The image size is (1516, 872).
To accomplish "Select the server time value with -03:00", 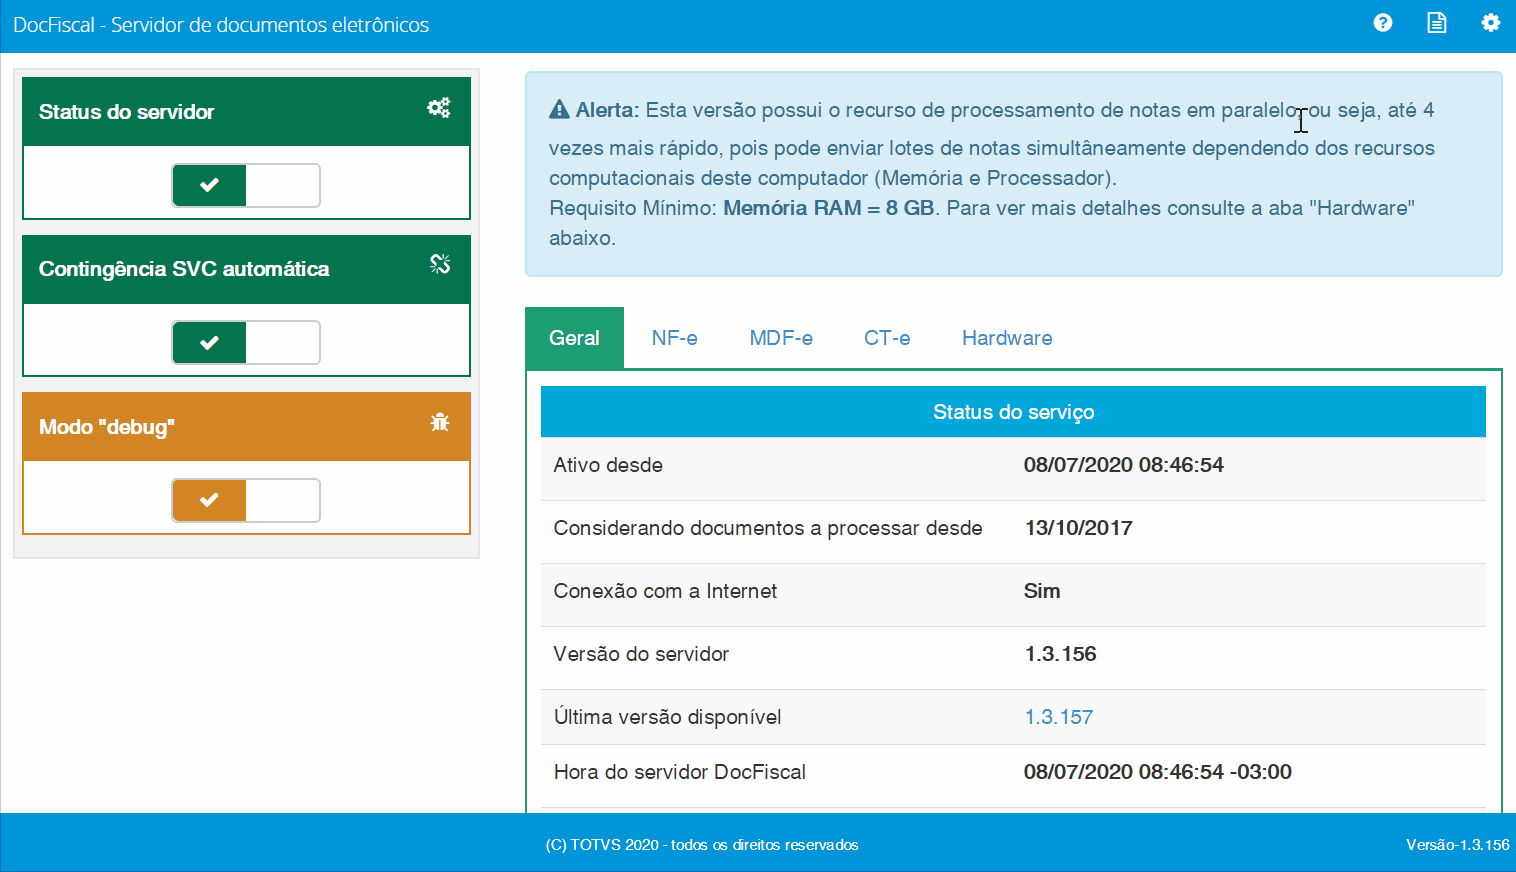I will [1157, 772].
